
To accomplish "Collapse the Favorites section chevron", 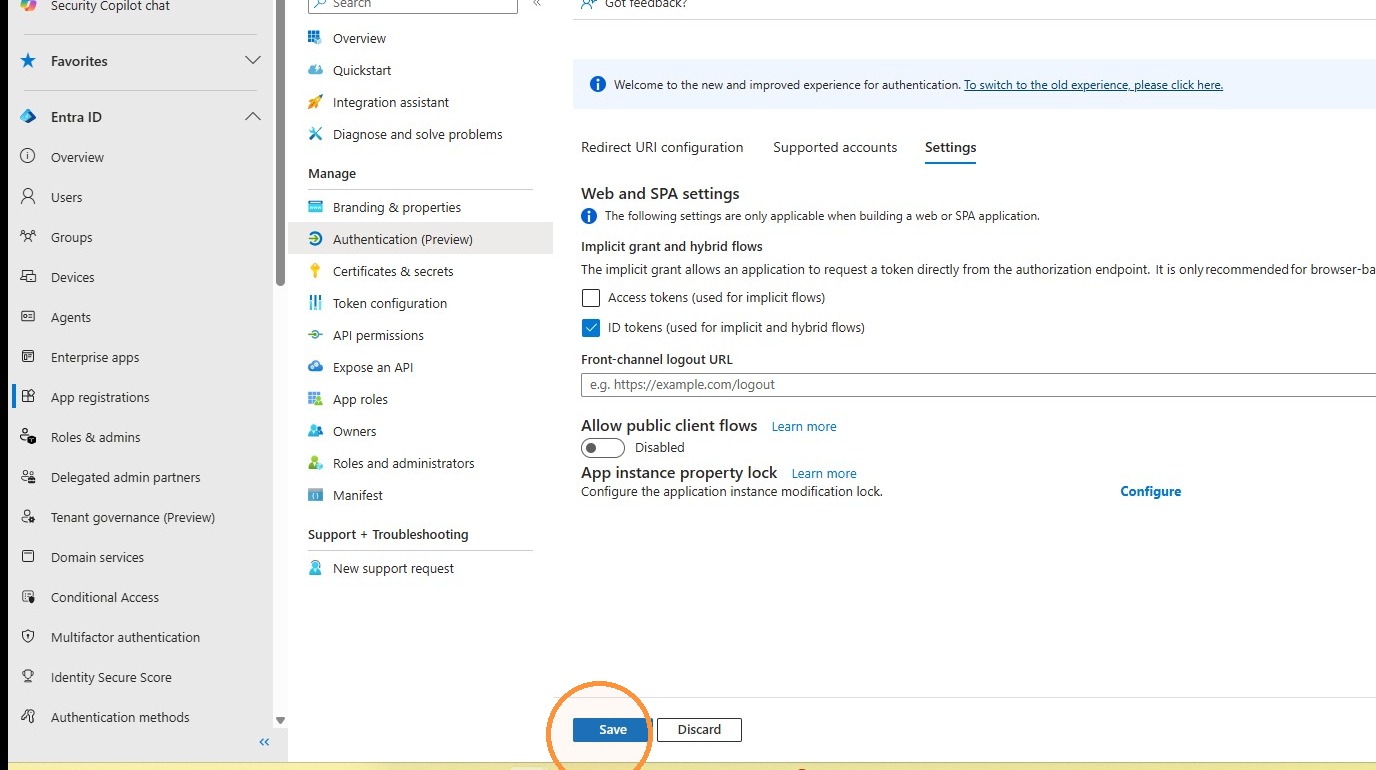I will 253,61.
